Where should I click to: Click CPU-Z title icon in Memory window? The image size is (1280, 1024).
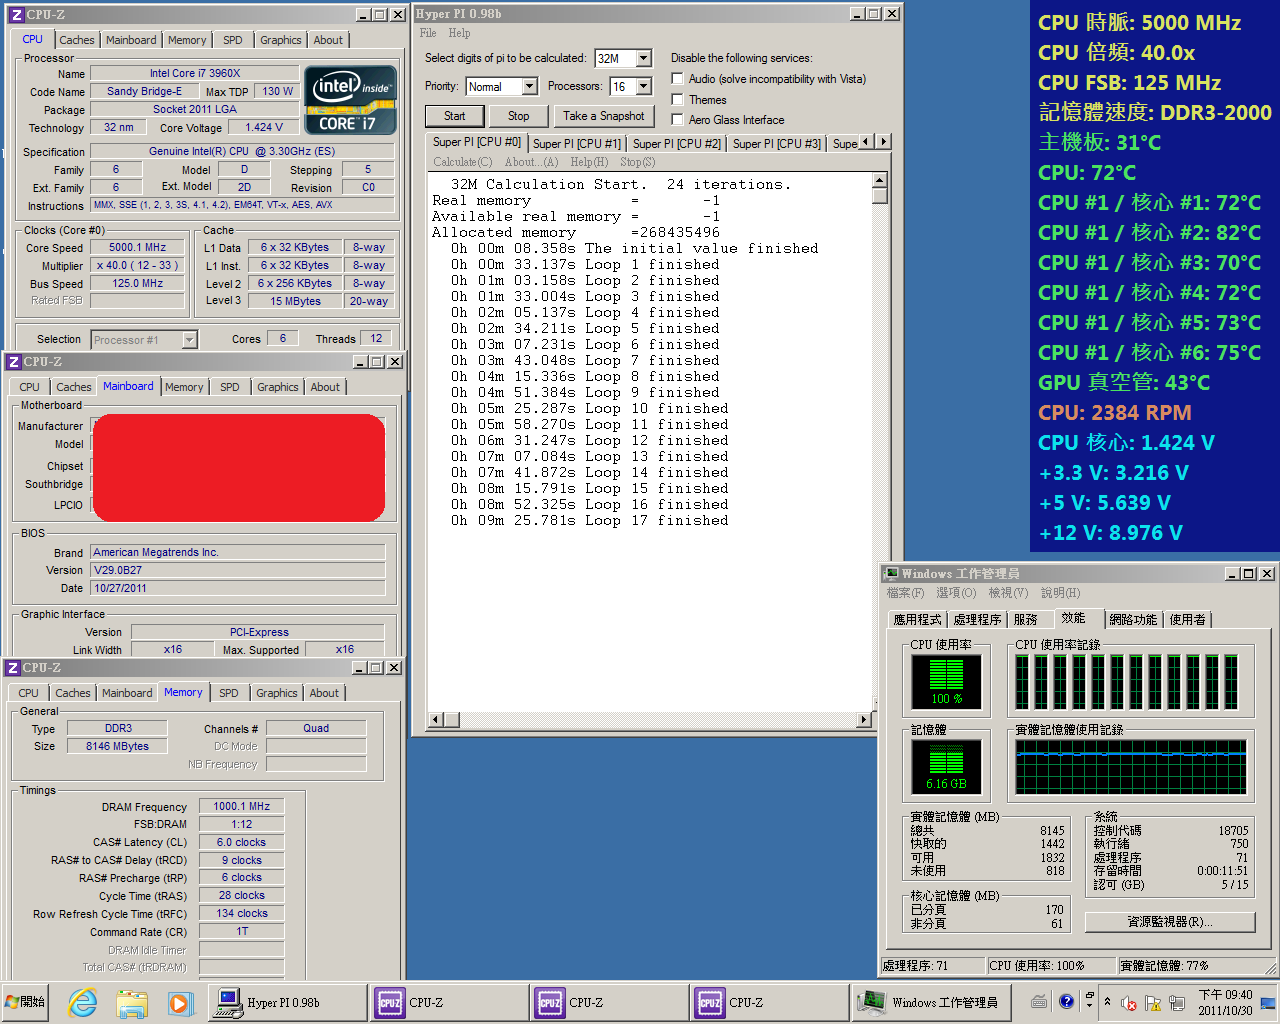tap(13, 668)
